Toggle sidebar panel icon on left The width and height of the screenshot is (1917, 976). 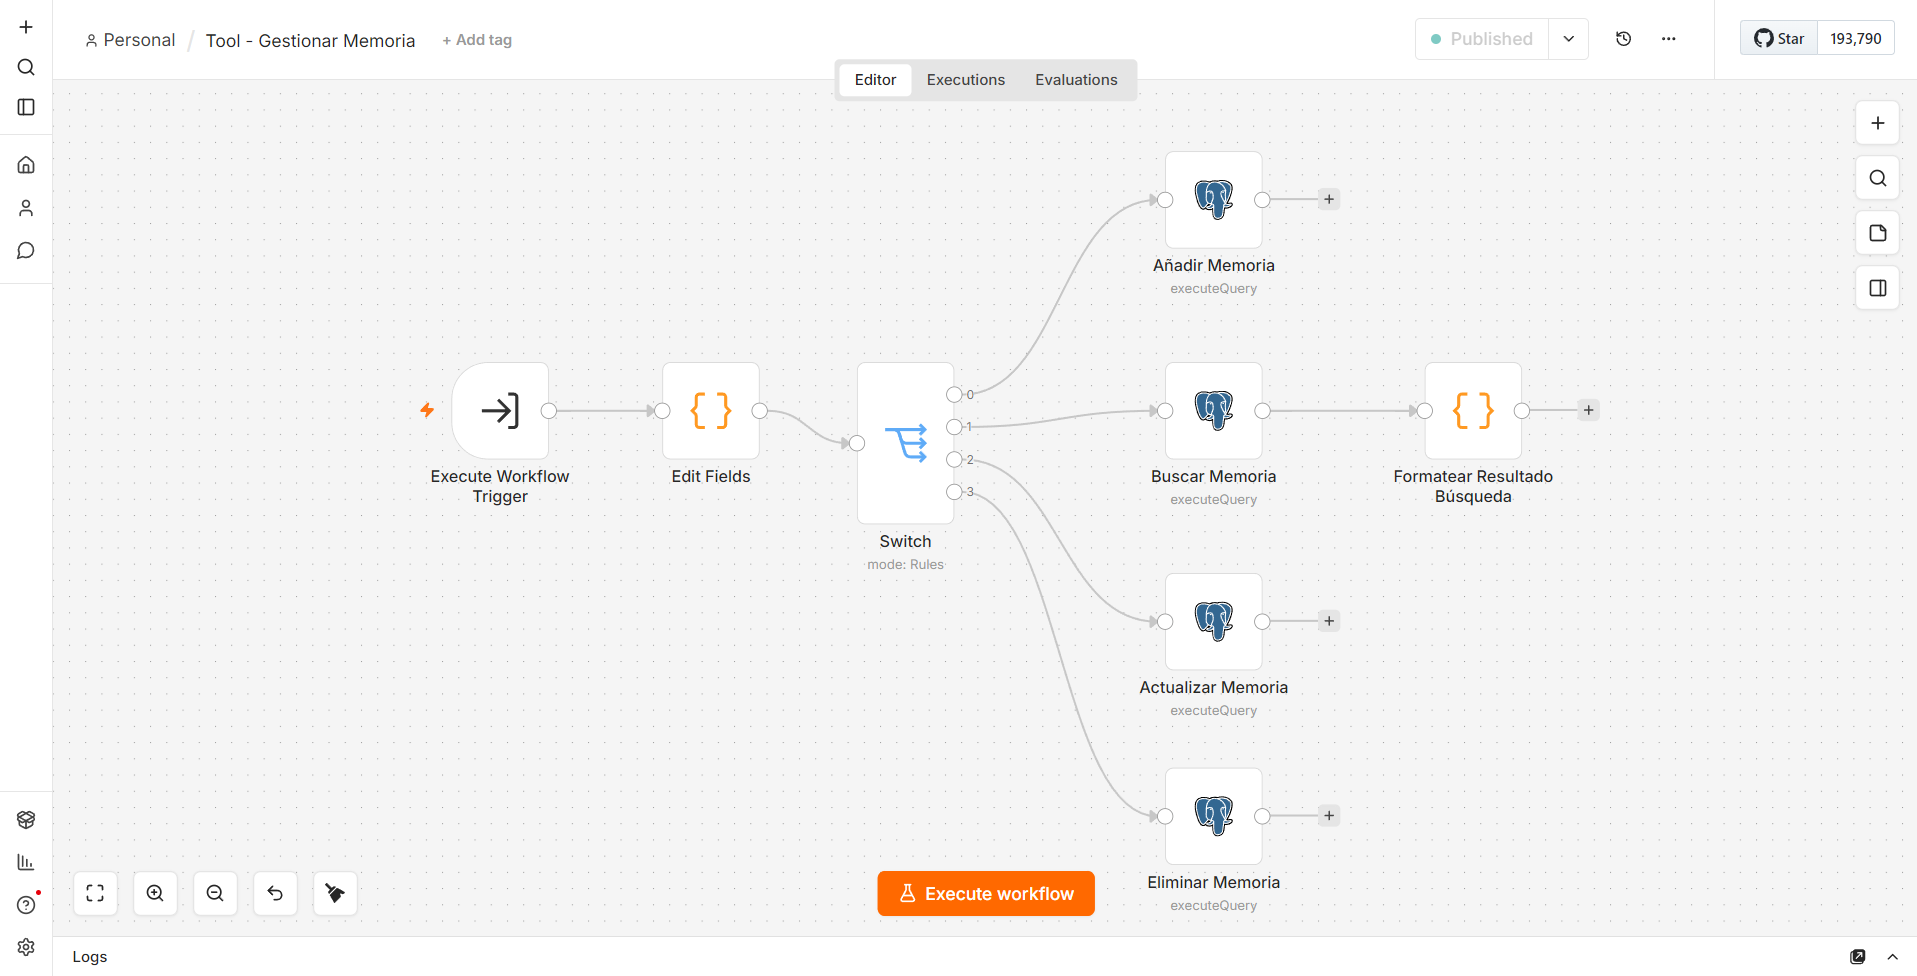tap(26, 107)
